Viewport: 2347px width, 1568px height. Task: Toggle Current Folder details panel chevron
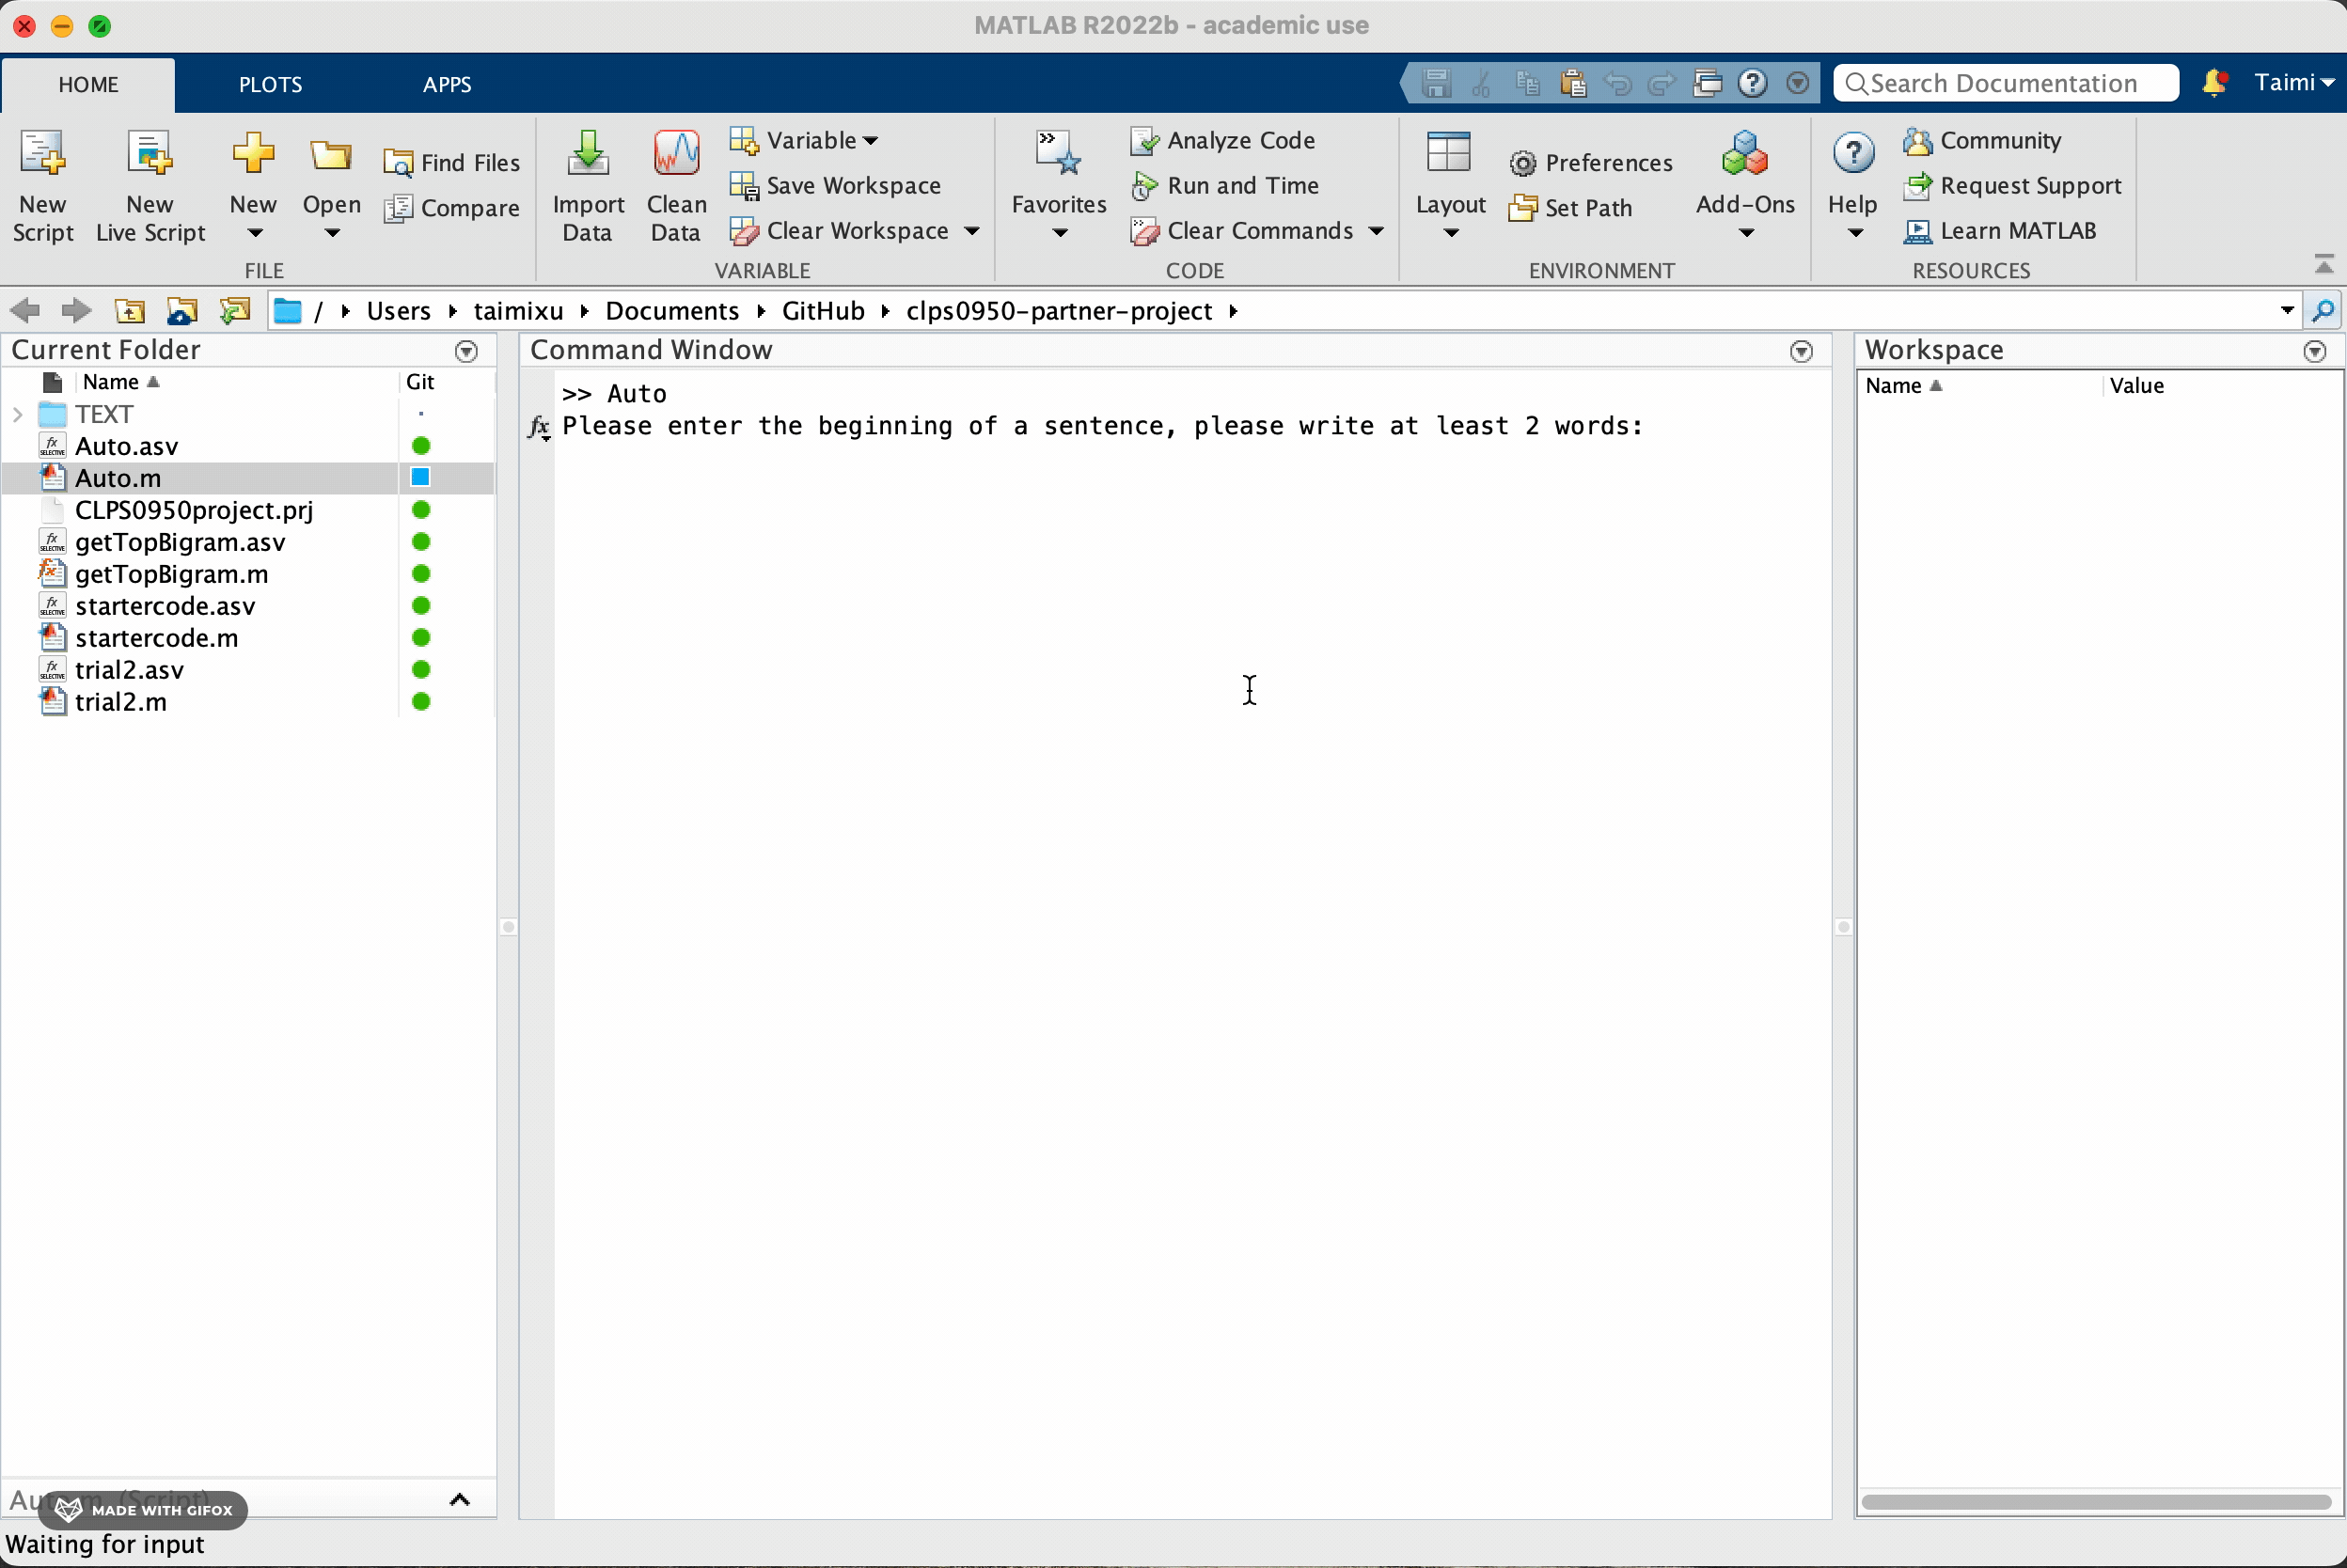[459, 1499]
